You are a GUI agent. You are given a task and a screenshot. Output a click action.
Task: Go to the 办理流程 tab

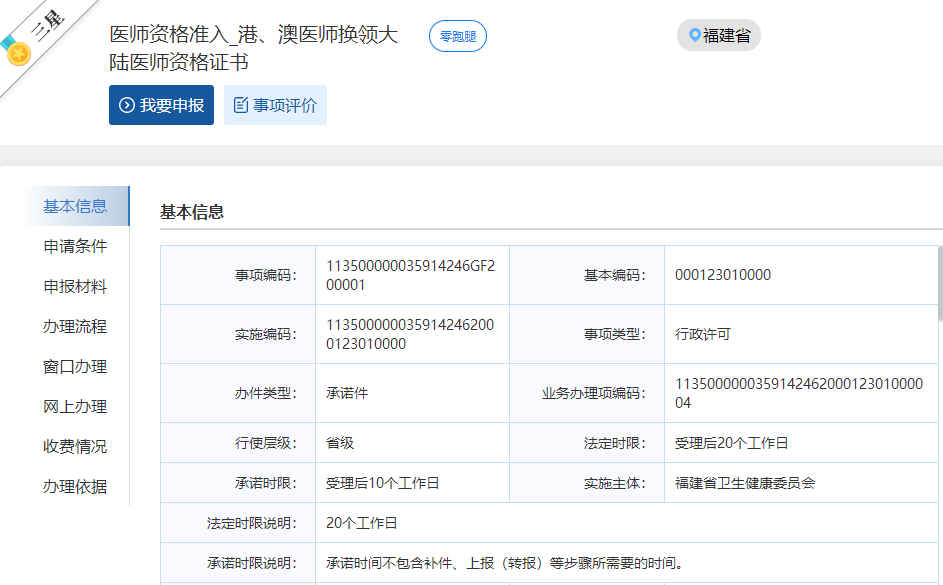75,326
